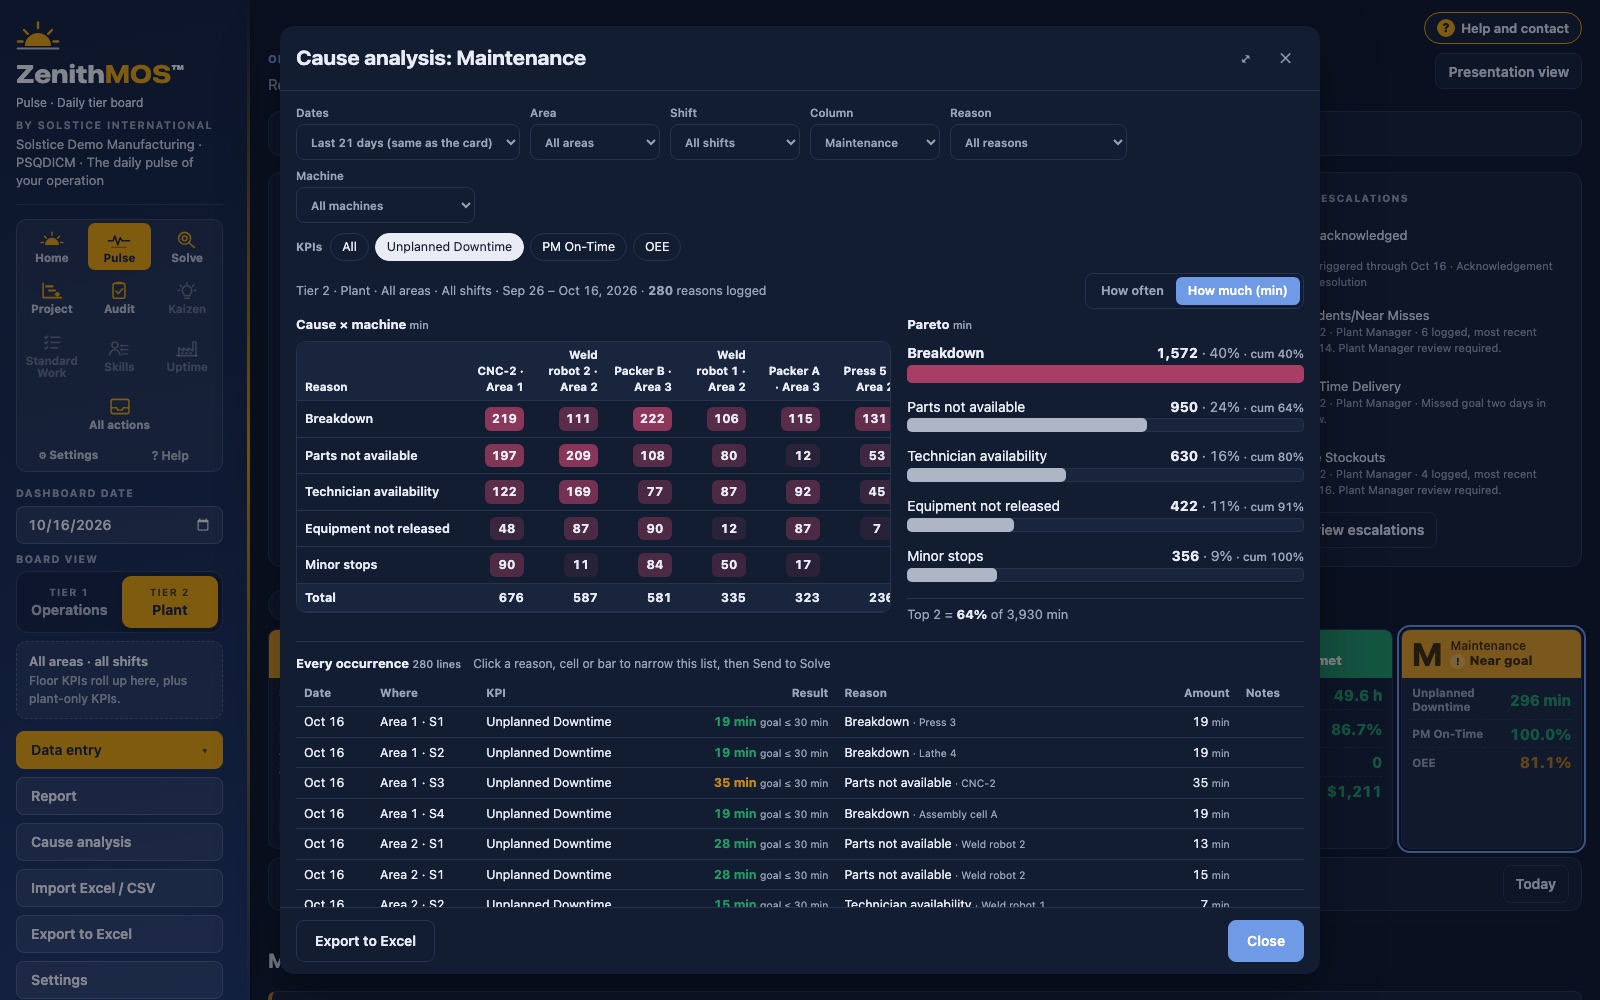The height and width of the screenshot is (1000, 1600).
Task: Open the Column dropdown showing Maintenance
Action: click(x=875, y=143)
